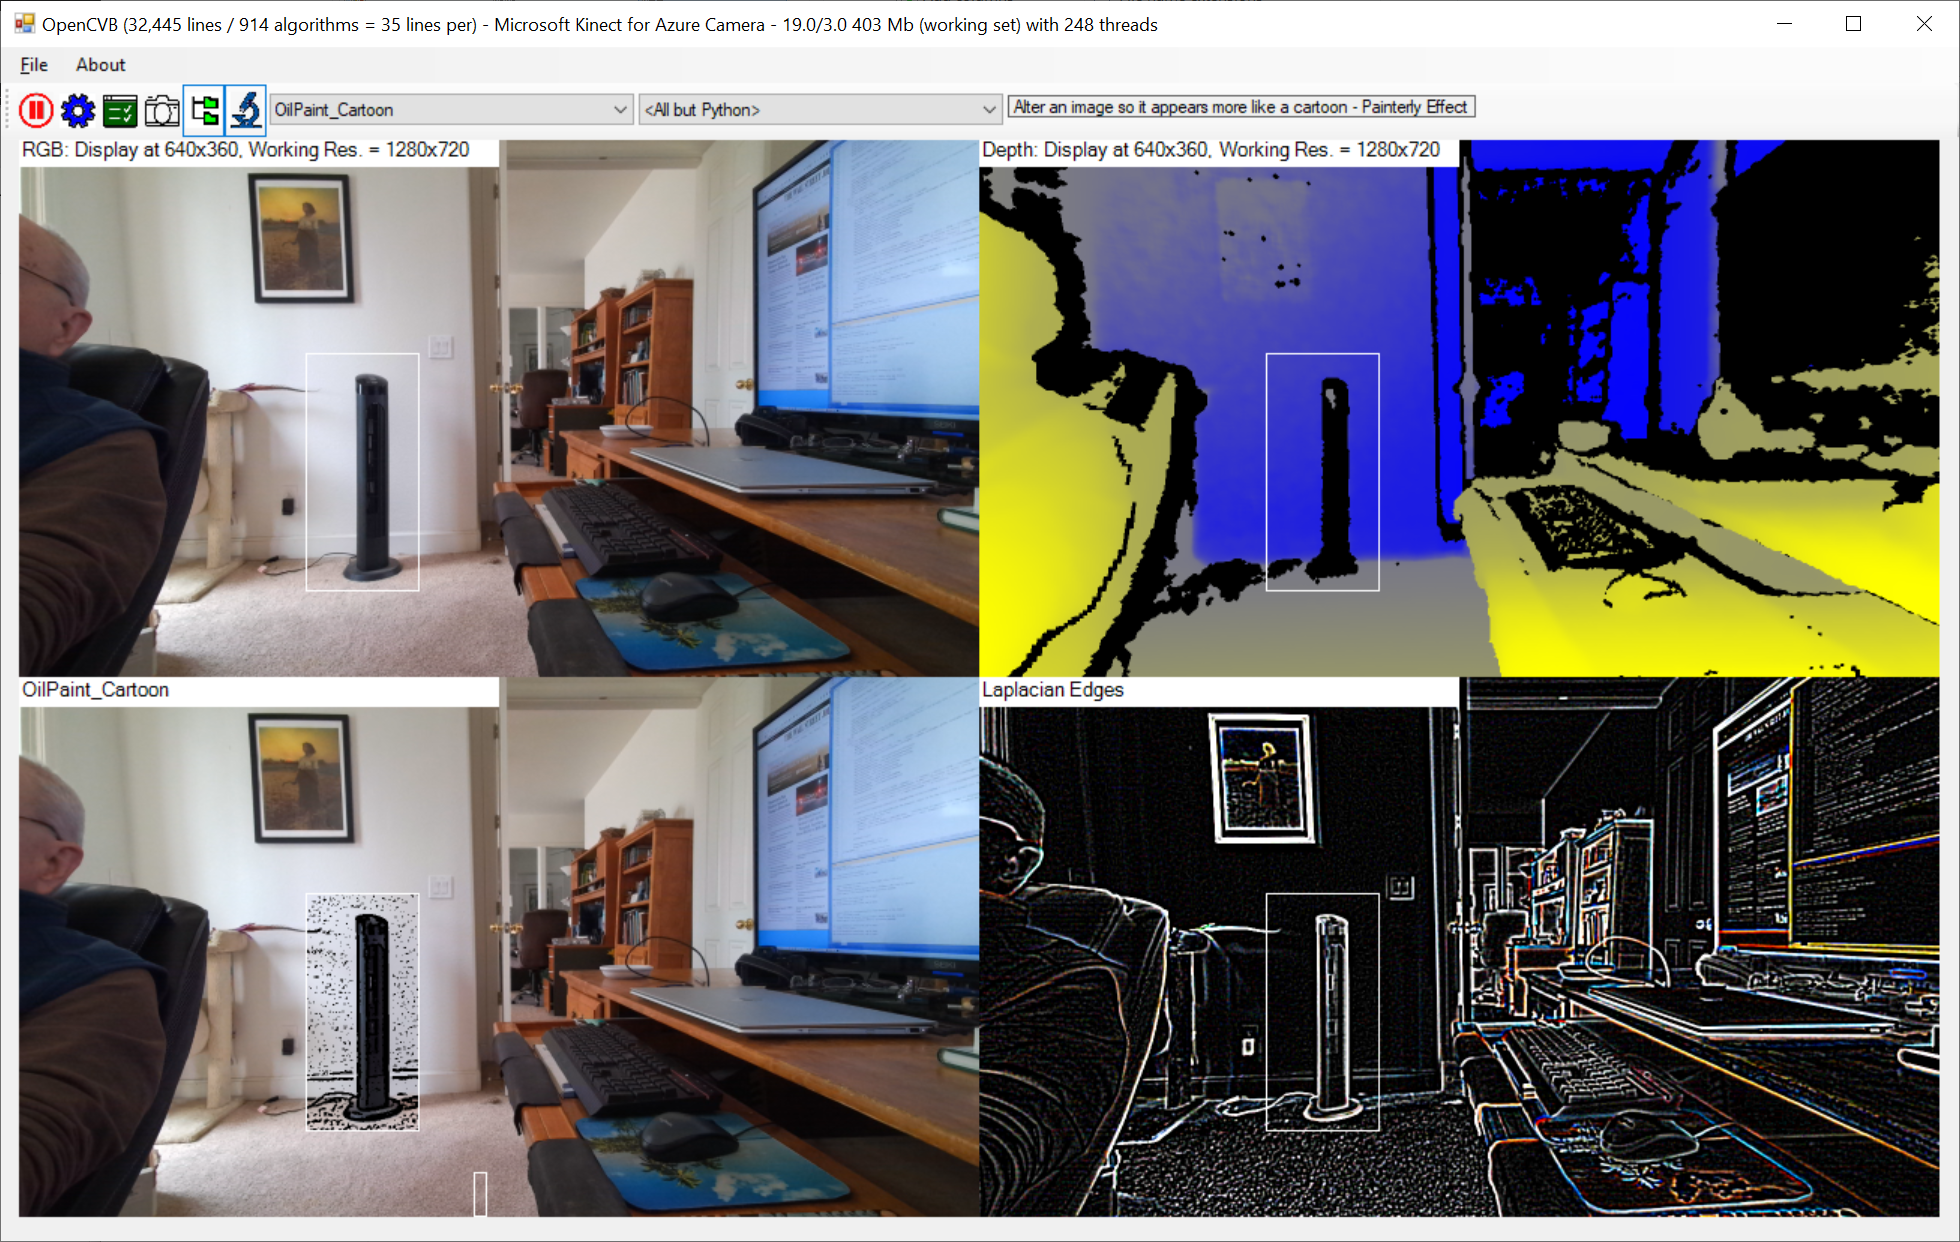This screenshot has width=1960, height=1242.
Task: Click the OilPaint_Cartoon result image panel
Action: click(x=498, y=960)
